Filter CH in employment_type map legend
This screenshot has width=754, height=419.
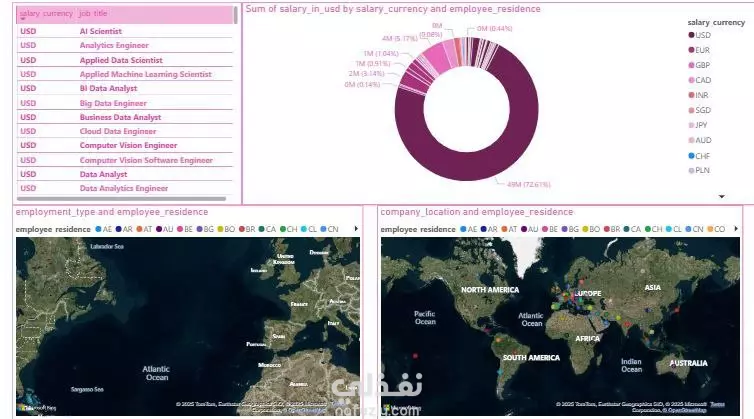pos(289,229)
